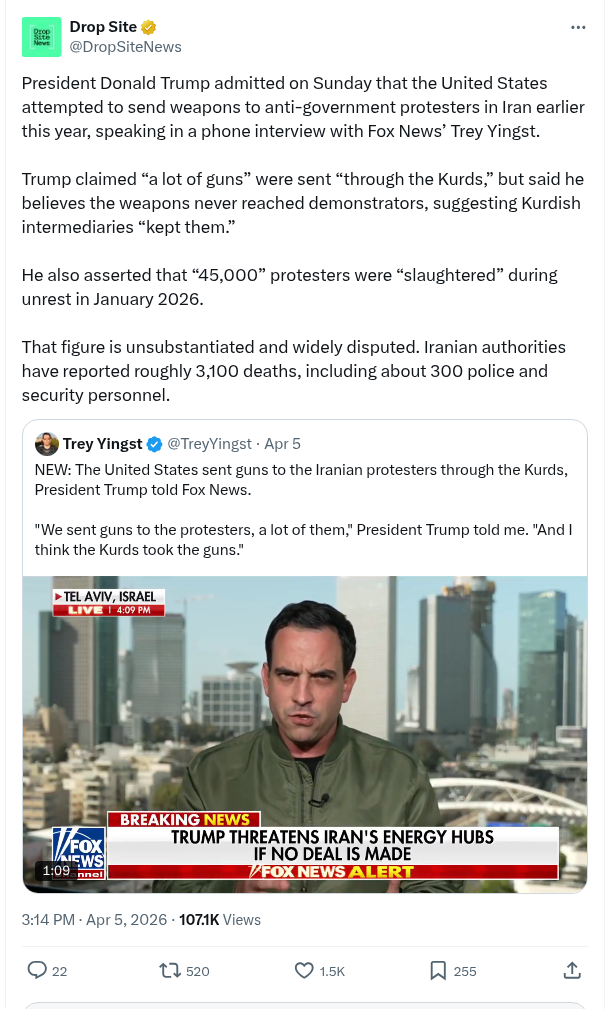Open the three-dot more options menu
This screenshot has height=1009, width=608.
tap(578, 27)
